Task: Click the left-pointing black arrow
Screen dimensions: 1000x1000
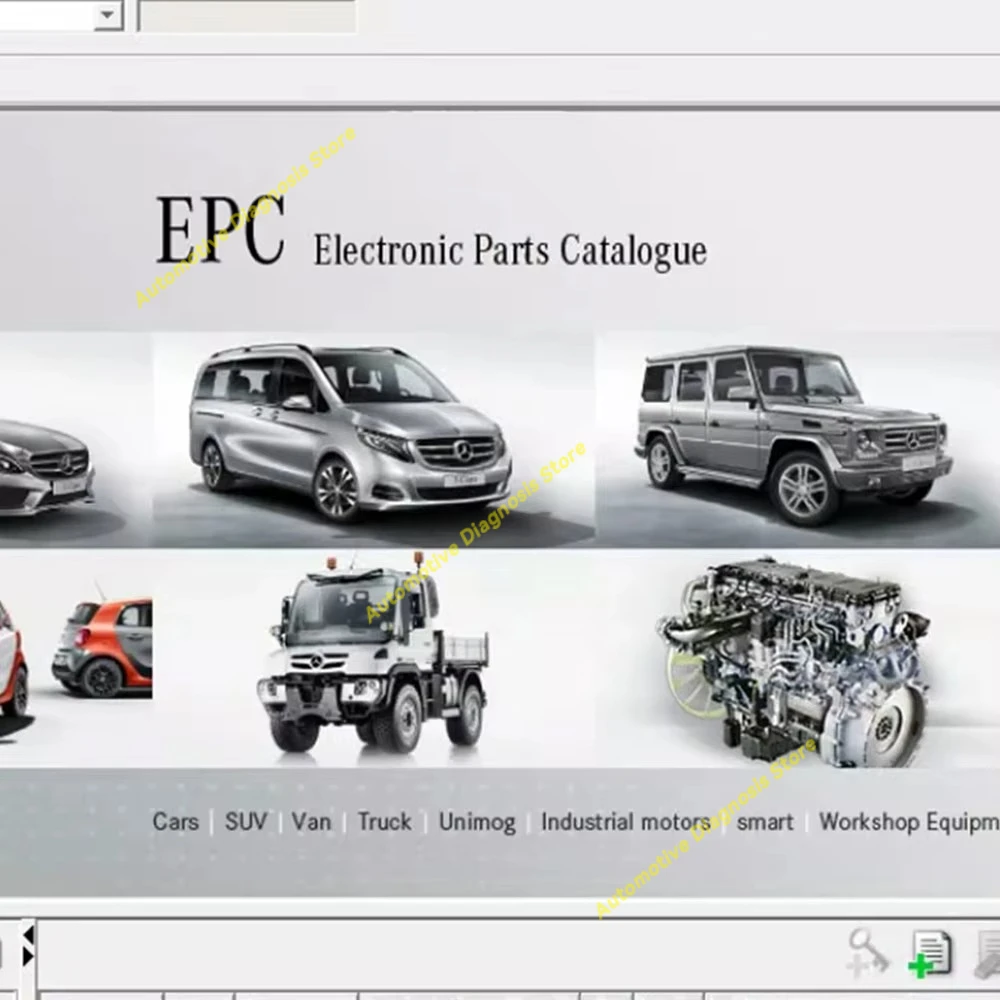Action: pos(27,936)
